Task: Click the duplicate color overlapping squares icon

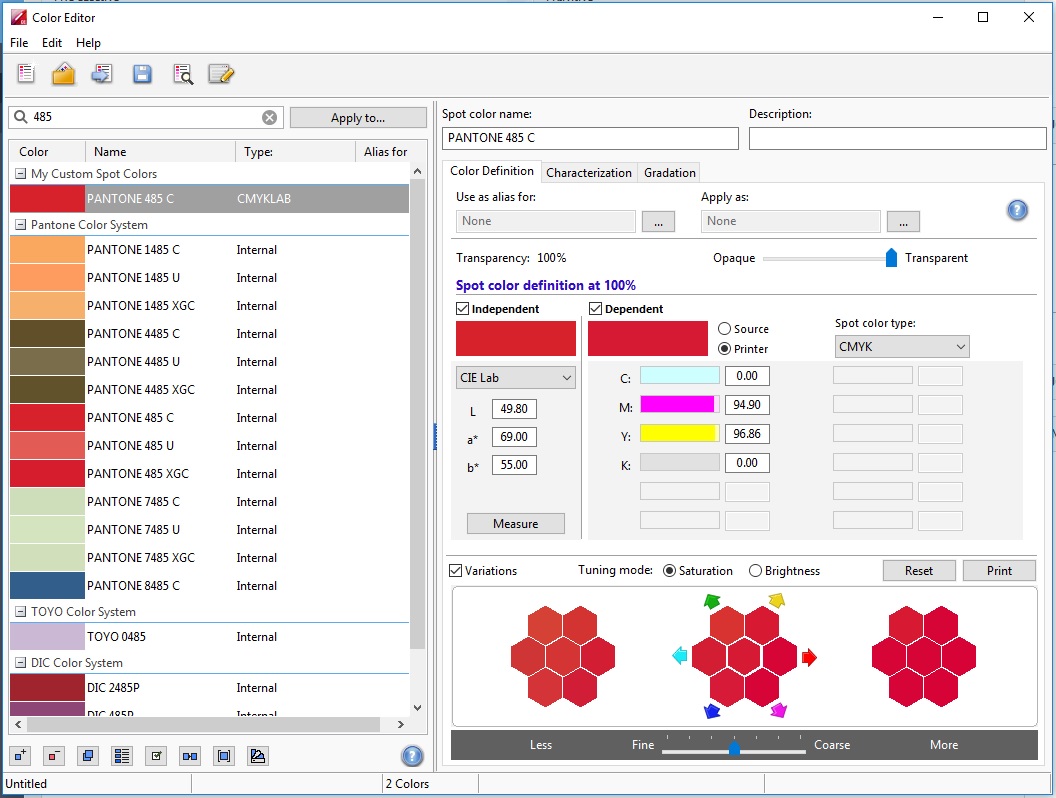Action: (88, 756)
